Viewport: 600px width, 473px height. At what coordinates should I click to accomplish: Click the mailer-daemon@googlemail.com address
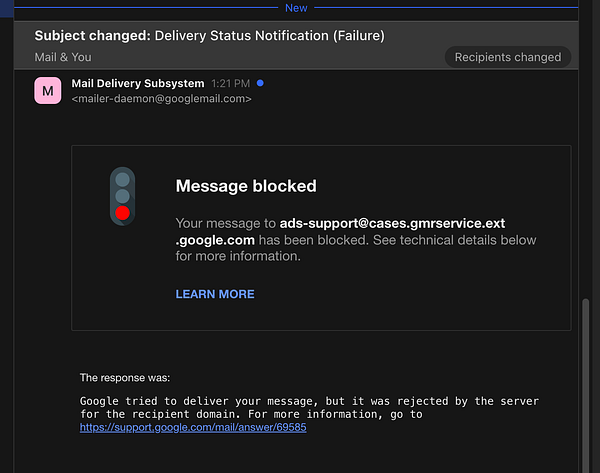[162, 99]
